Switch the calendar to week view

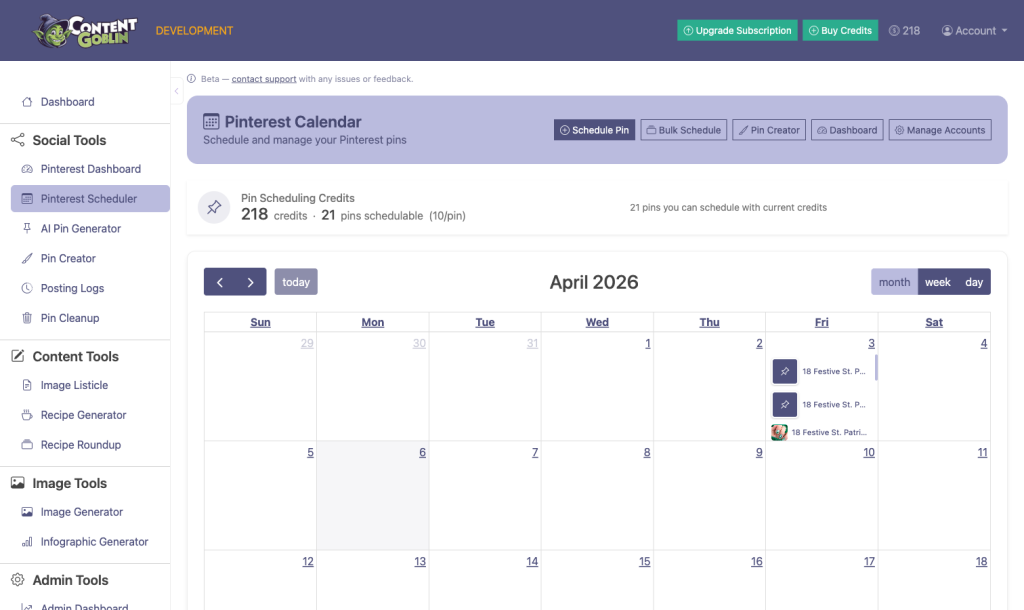(938, 282)
